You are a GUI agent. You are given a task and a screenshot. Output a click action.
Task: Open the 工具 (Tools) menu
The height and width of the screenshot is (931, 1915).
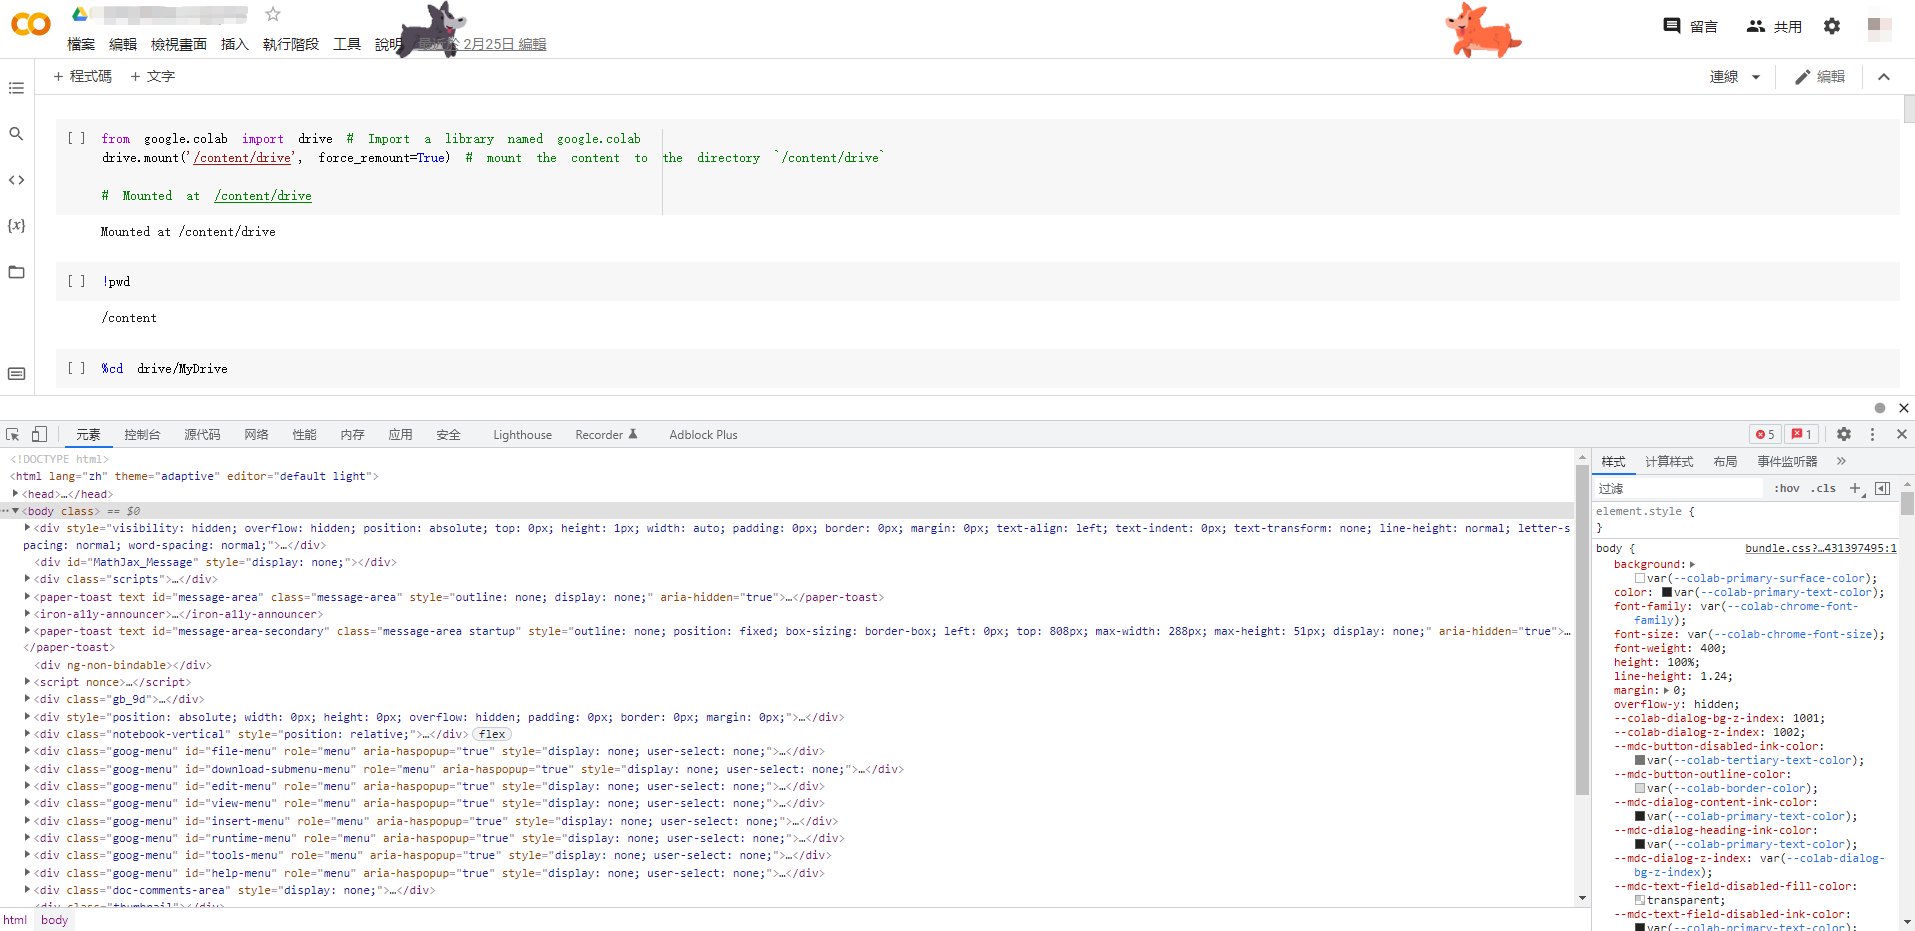[347, 44]
